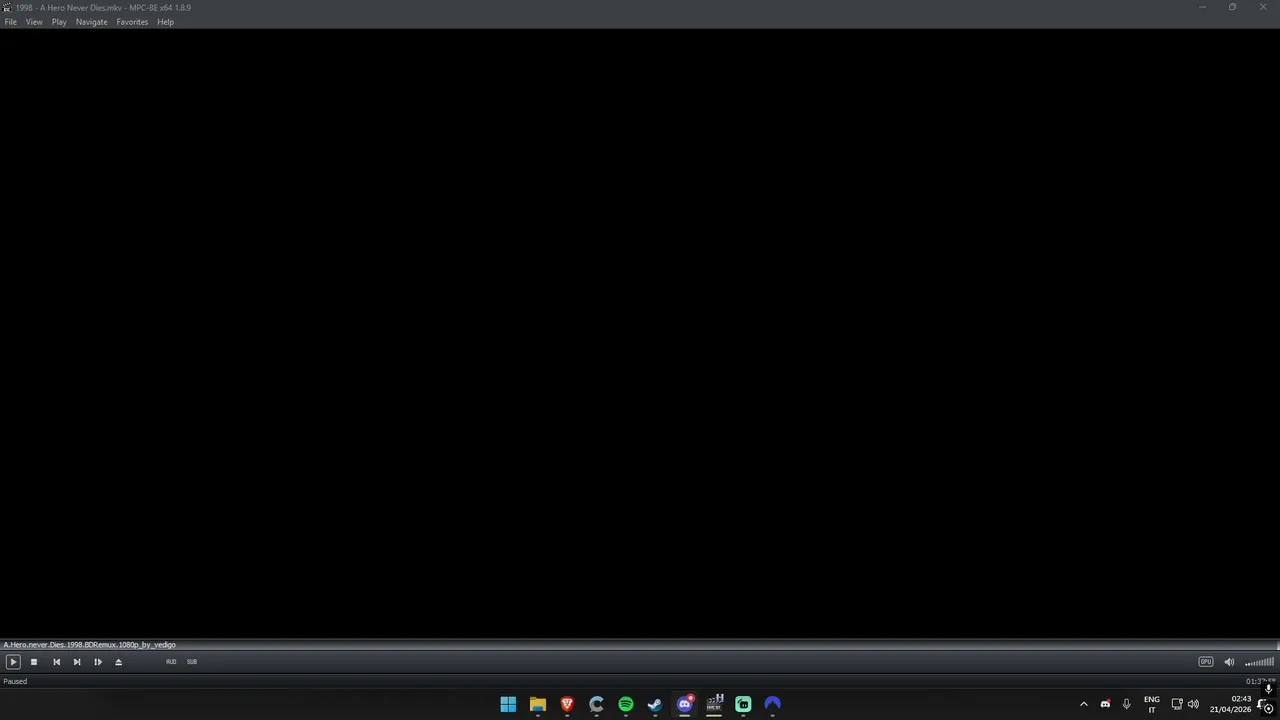Image resolution: width=1280 pixels, height=720 pixels.
Task: Open the Help menu
Action: (165, 22)
